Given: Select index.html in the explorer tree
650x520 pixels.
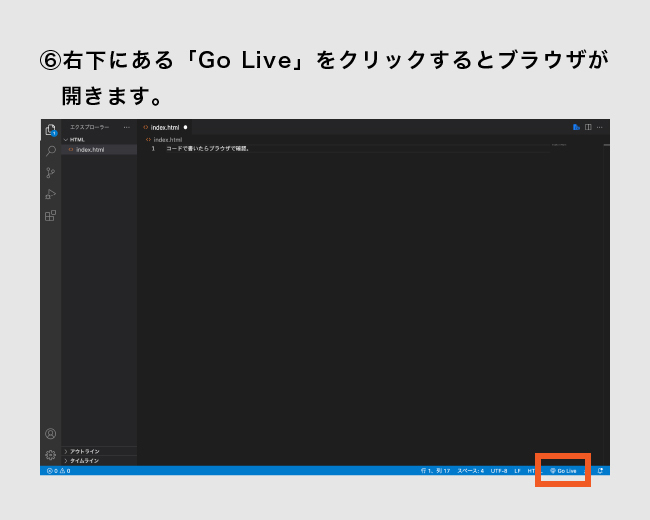Looking at the screenshot, I should click(x=90, y=150).
